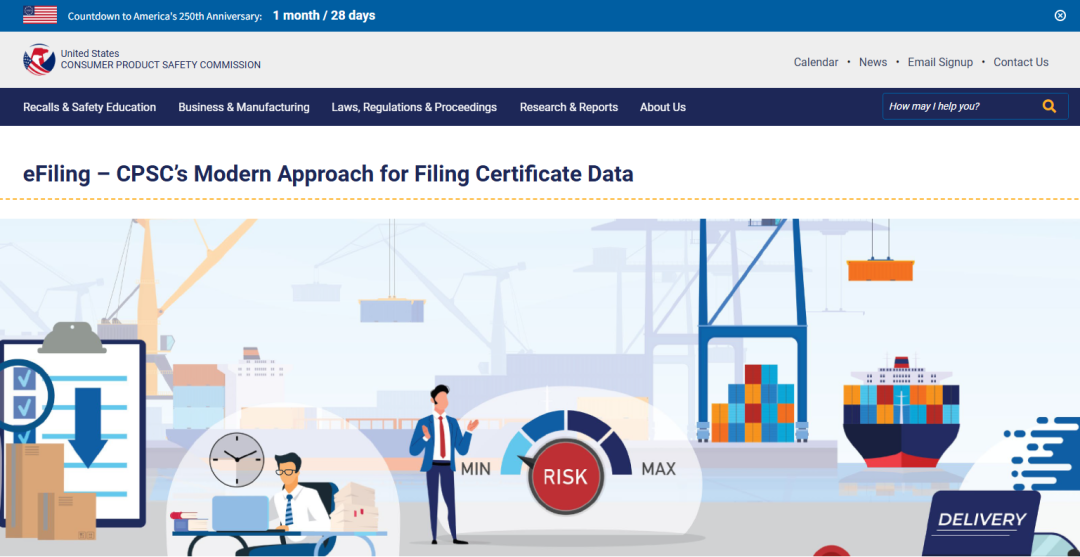This screenshot has width=1080, height=557.
Task: Click the '1 month / 28 days' countdown text
Action: 324,15
